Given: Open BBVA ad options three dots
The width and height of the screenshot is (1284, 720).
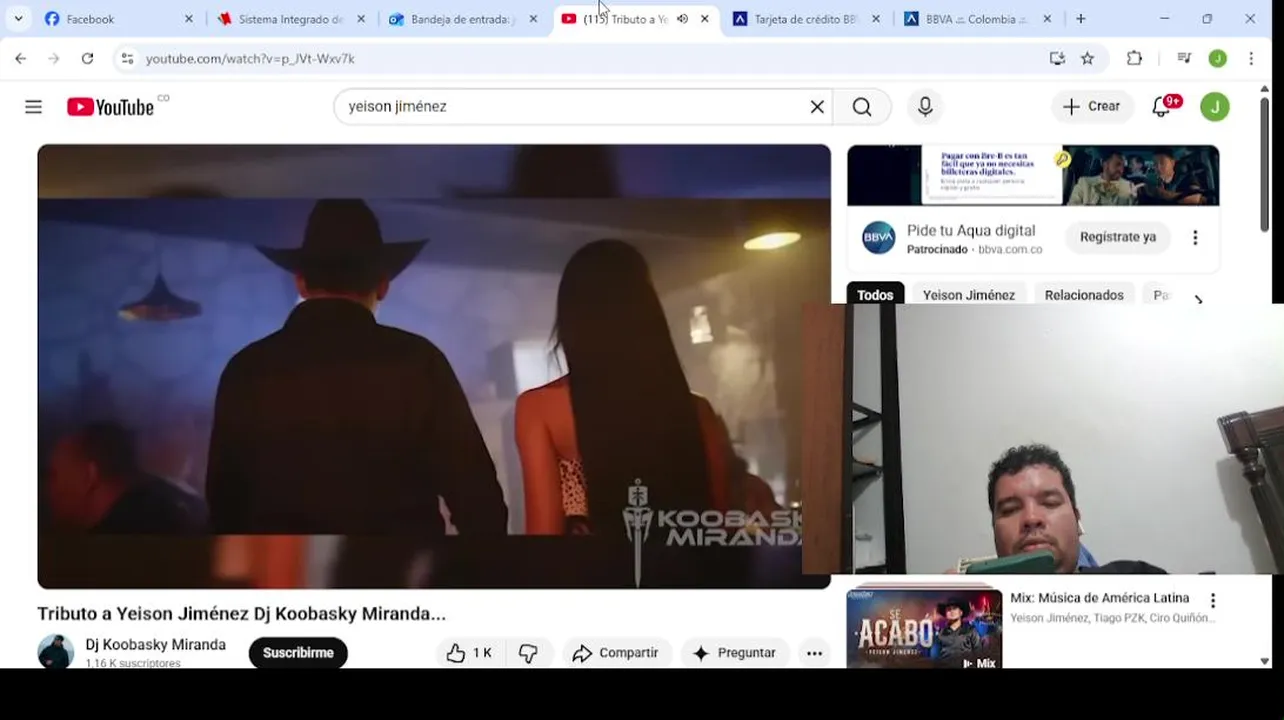Looking at the screenshot, I should pyautogui.click(x=1195, y=237).
